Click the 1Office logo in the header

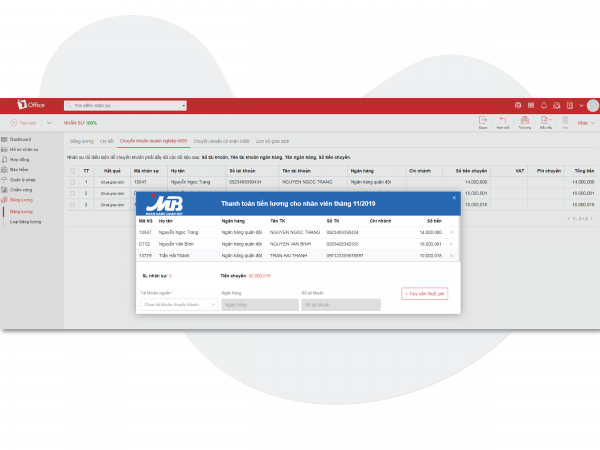pyautogui.click(x=31, y=104)
